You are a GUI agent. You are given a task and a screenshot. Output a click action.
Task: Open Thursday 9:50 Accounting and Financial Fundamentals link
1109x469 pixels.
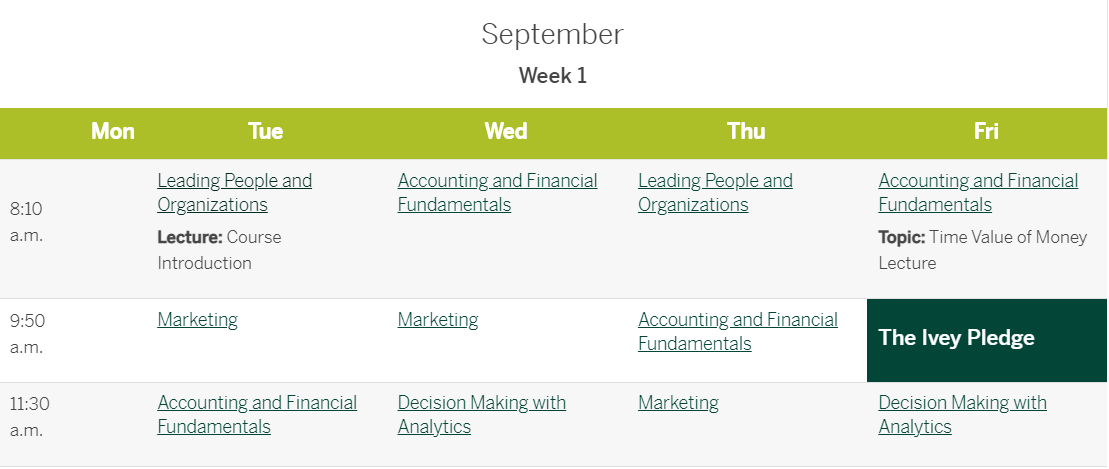pyautogui.click(x=738, y=331)
